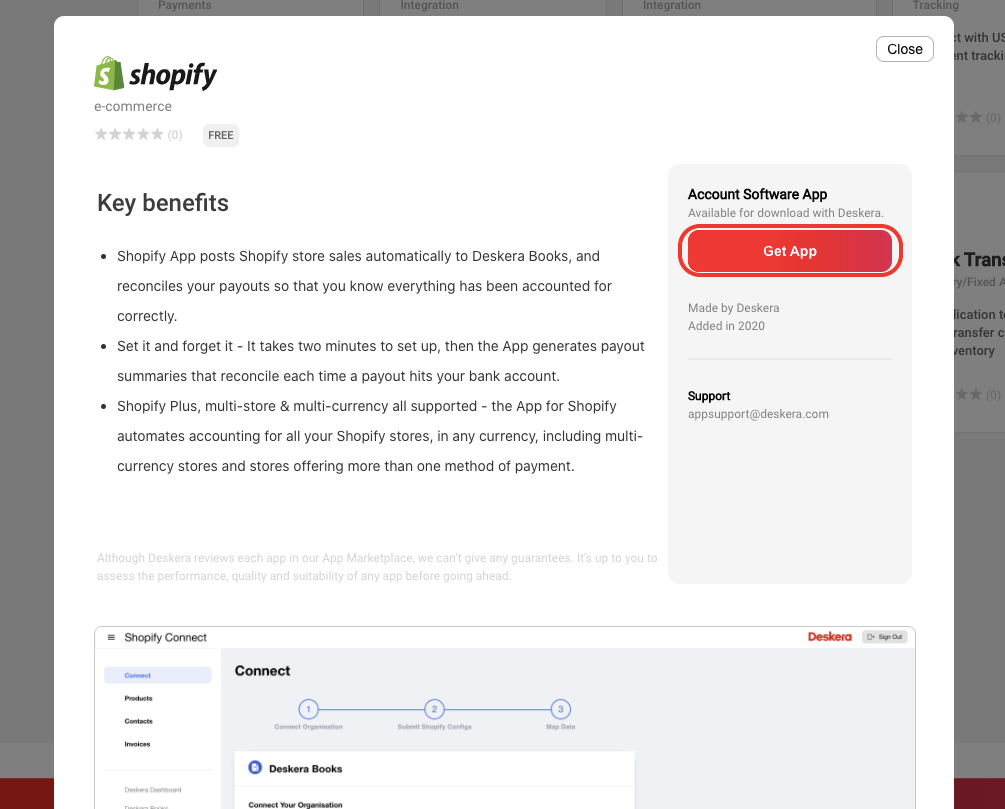Open the Products sidebar item

[x=138, y=698]
